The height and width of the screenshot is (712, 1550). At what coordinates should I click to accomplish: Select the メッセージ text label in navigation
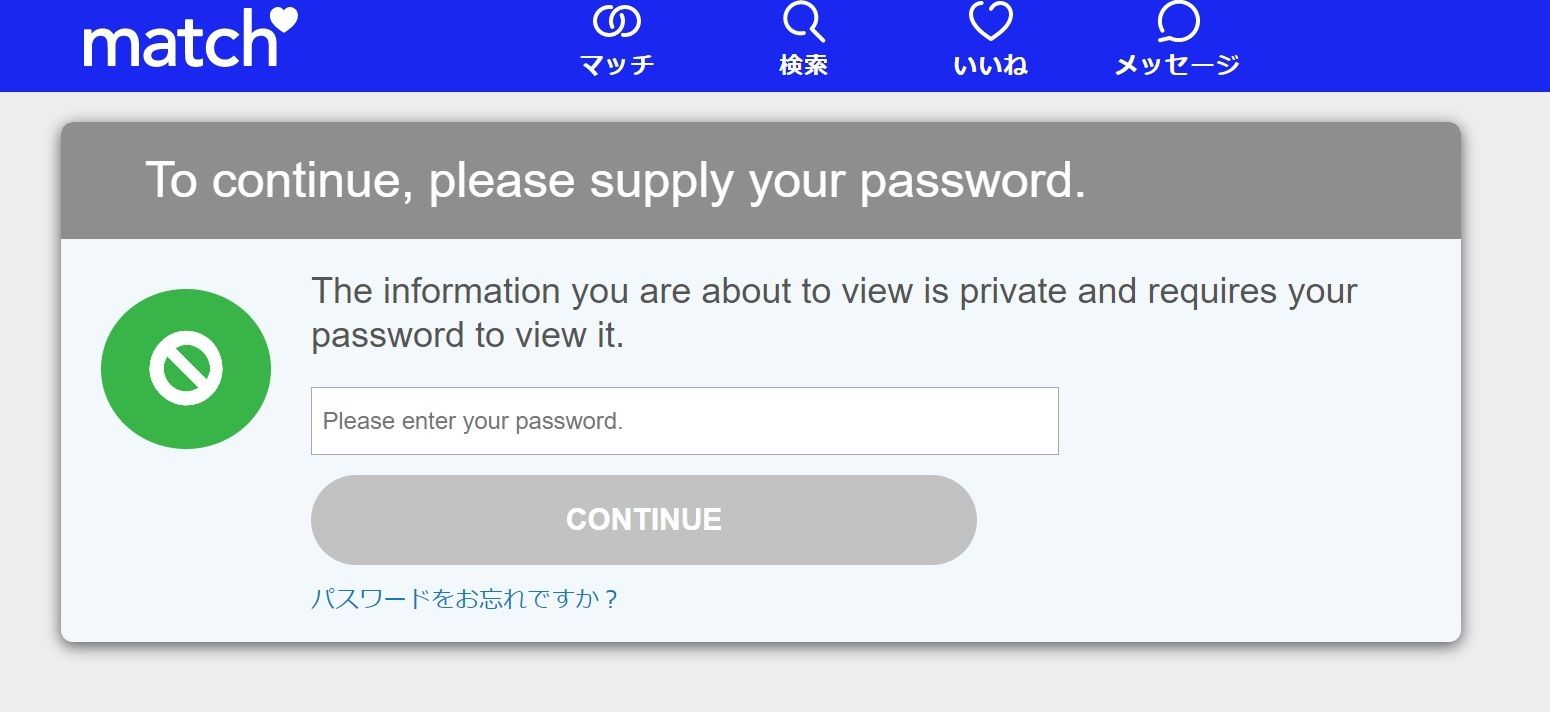click(x=1178, y=65)
